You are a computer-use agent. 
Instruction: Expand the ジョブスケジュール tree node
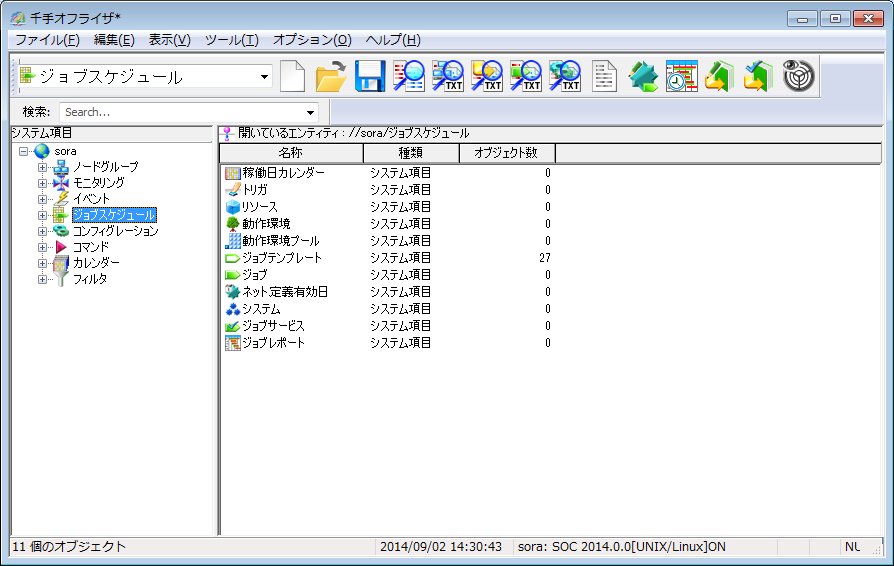42,215
